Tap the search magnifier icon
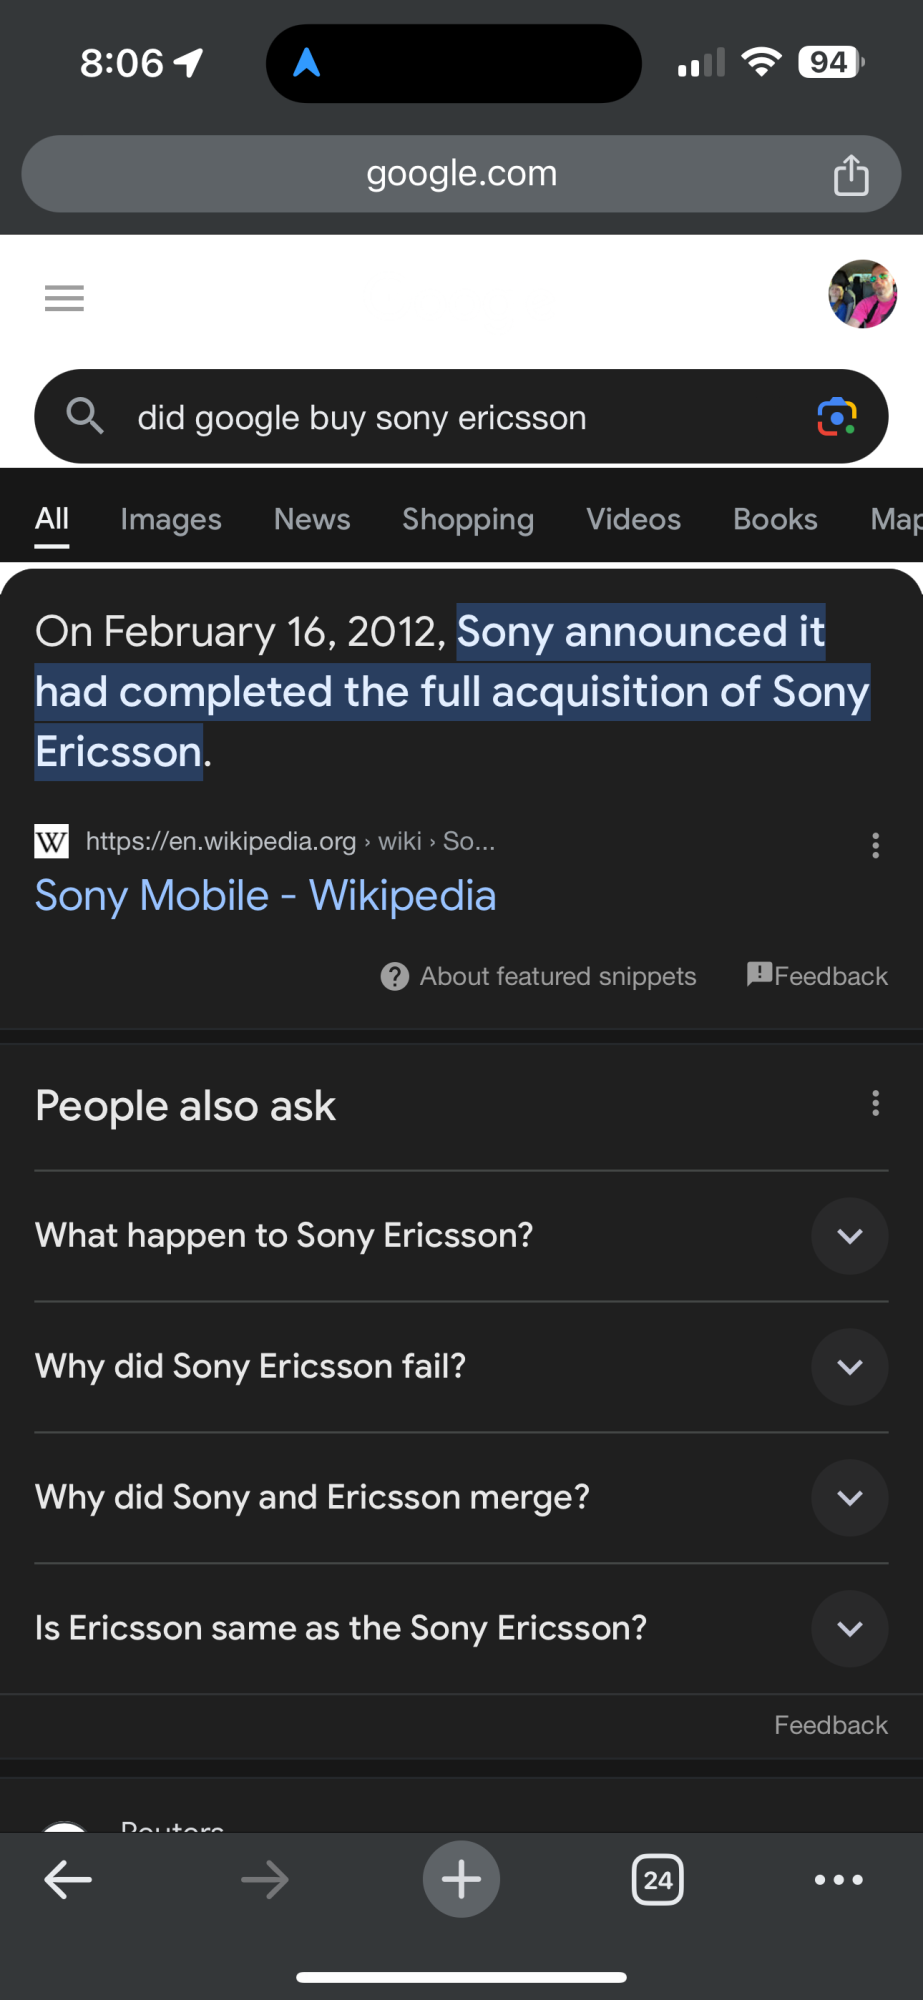Viewport: 923px width, 2000px height. pos(85,416)
